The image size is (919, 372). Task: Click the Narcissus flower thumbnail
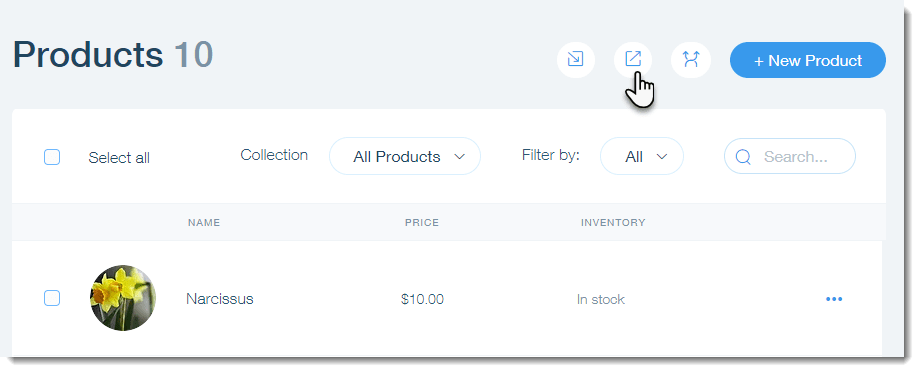(x=123, y=298)
